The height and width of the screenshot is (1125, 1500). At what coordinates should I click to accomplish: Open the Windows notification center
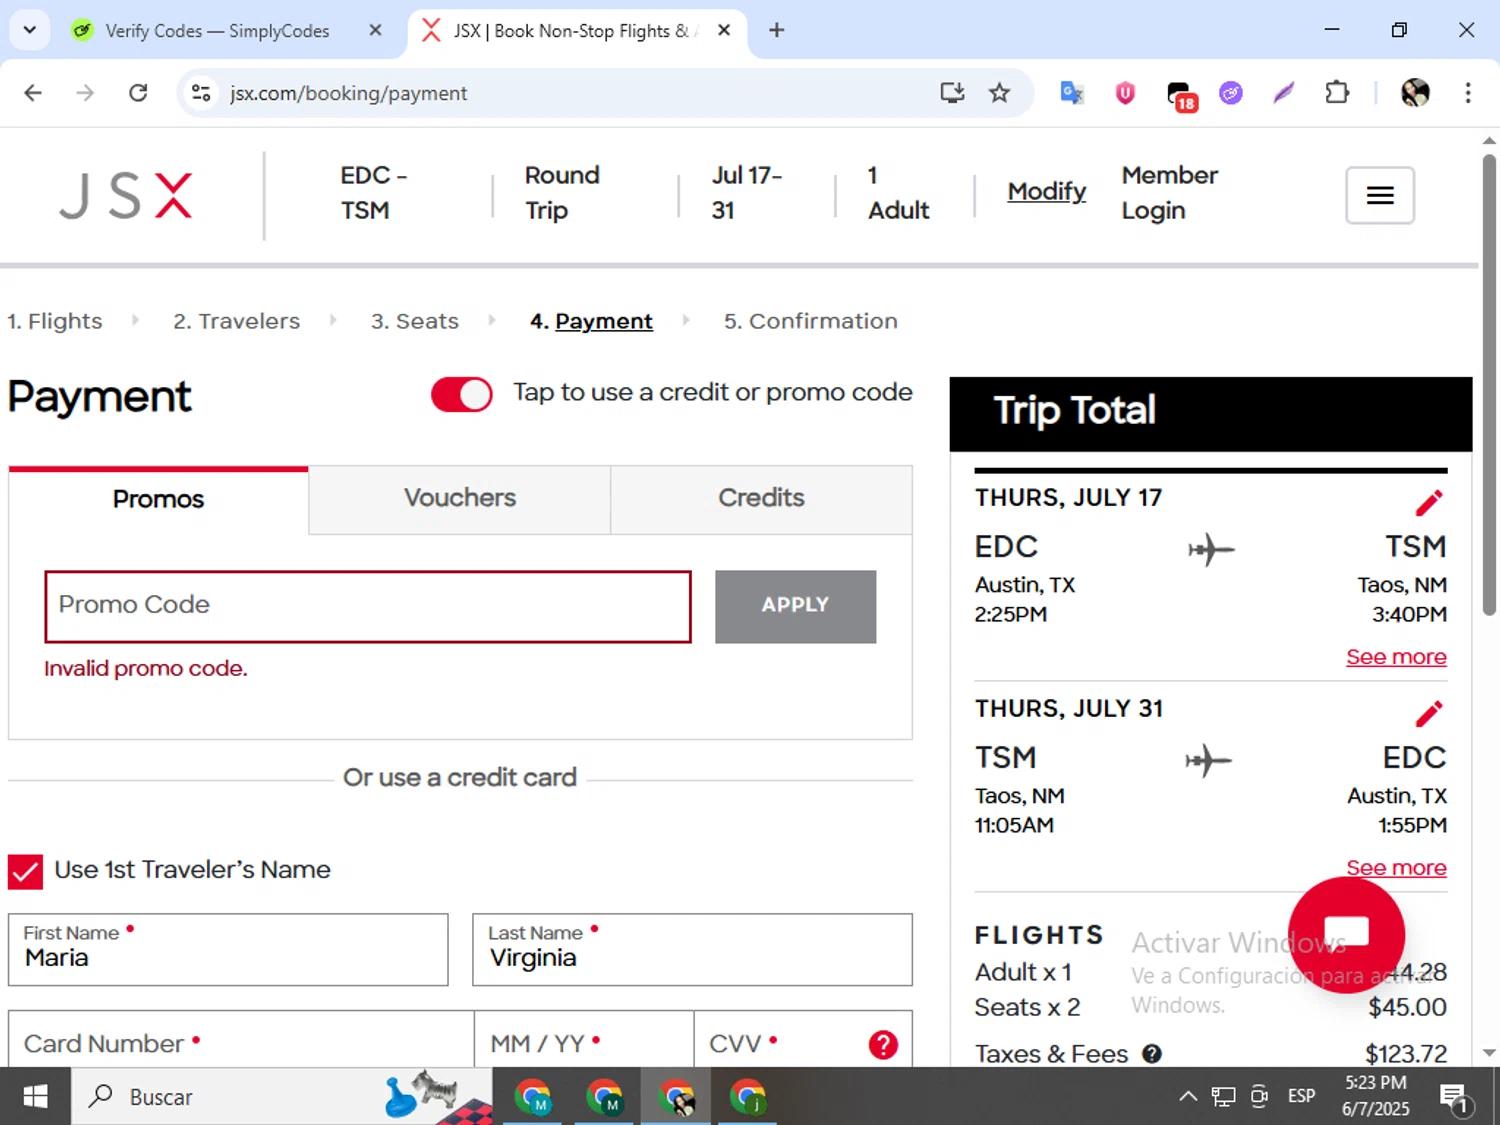pyautogui.click(x=1454, y=1098)
